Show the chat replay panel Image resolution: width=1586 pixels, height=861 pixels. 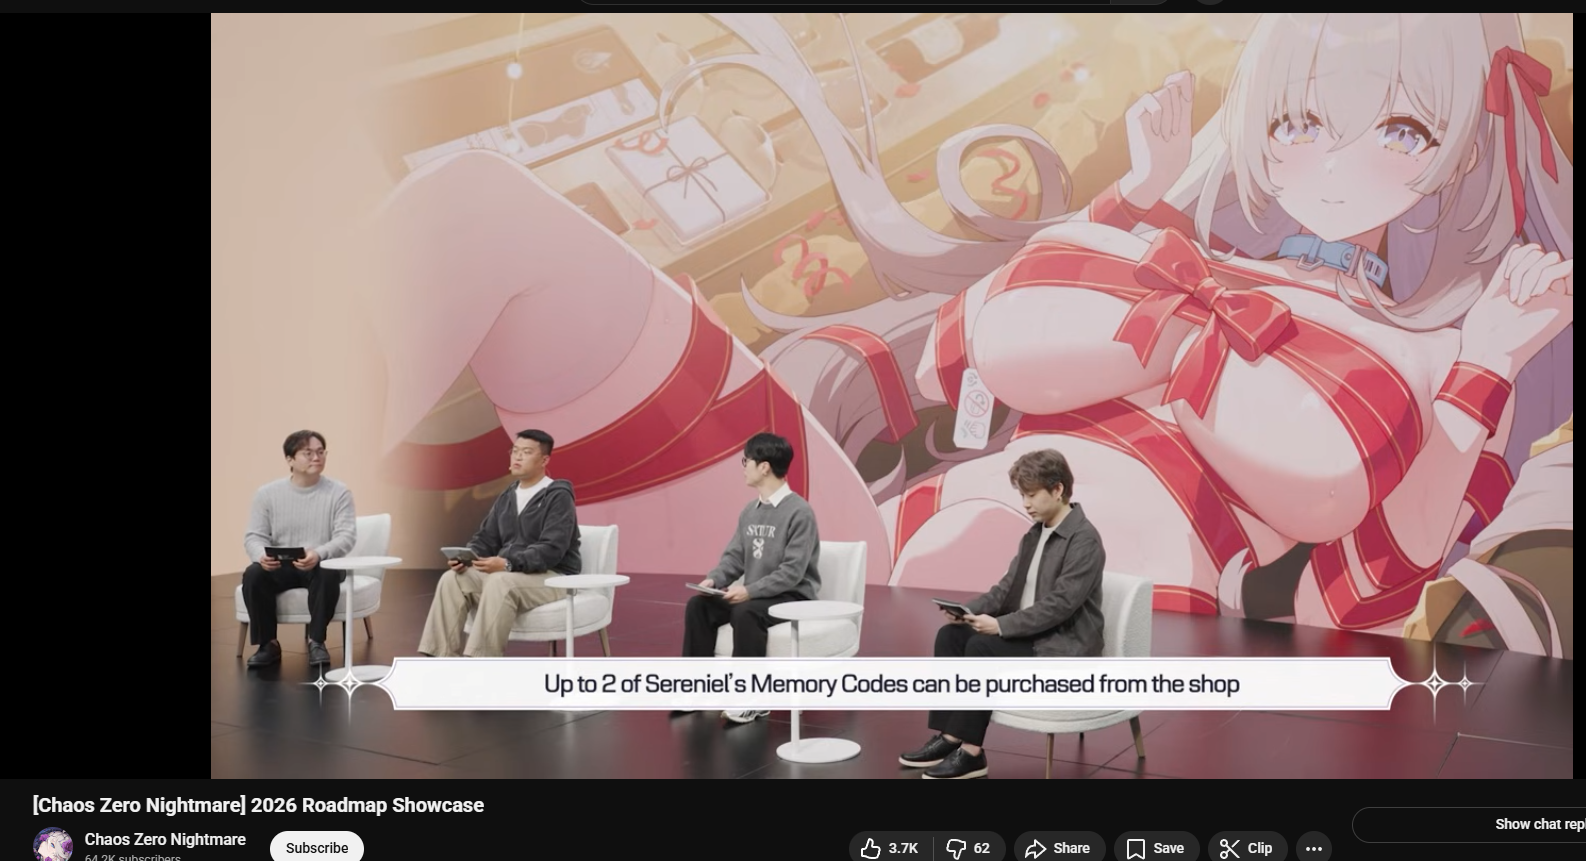point(1470,825)
